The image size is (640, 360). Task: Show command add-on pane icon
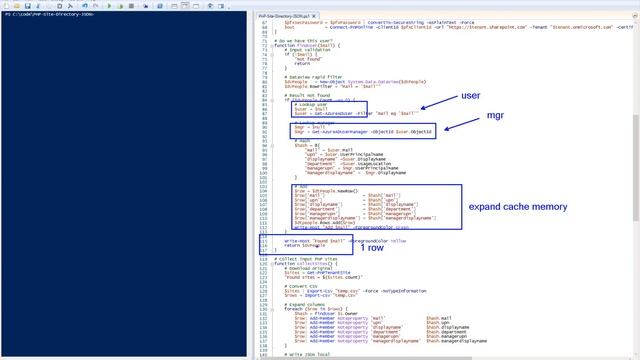click(x=221, y=6)
